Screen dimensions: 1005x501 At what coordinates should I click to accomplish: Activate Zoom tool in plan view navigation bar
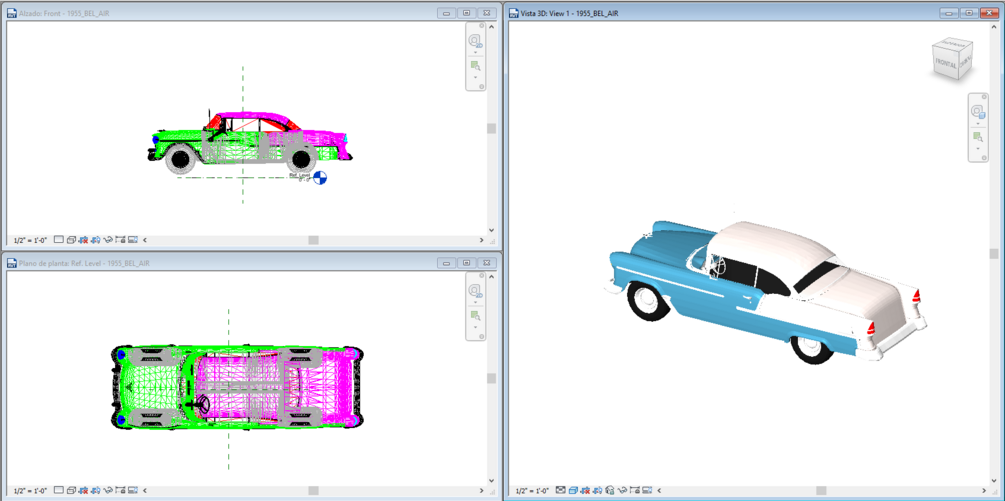tap(476, 315)
